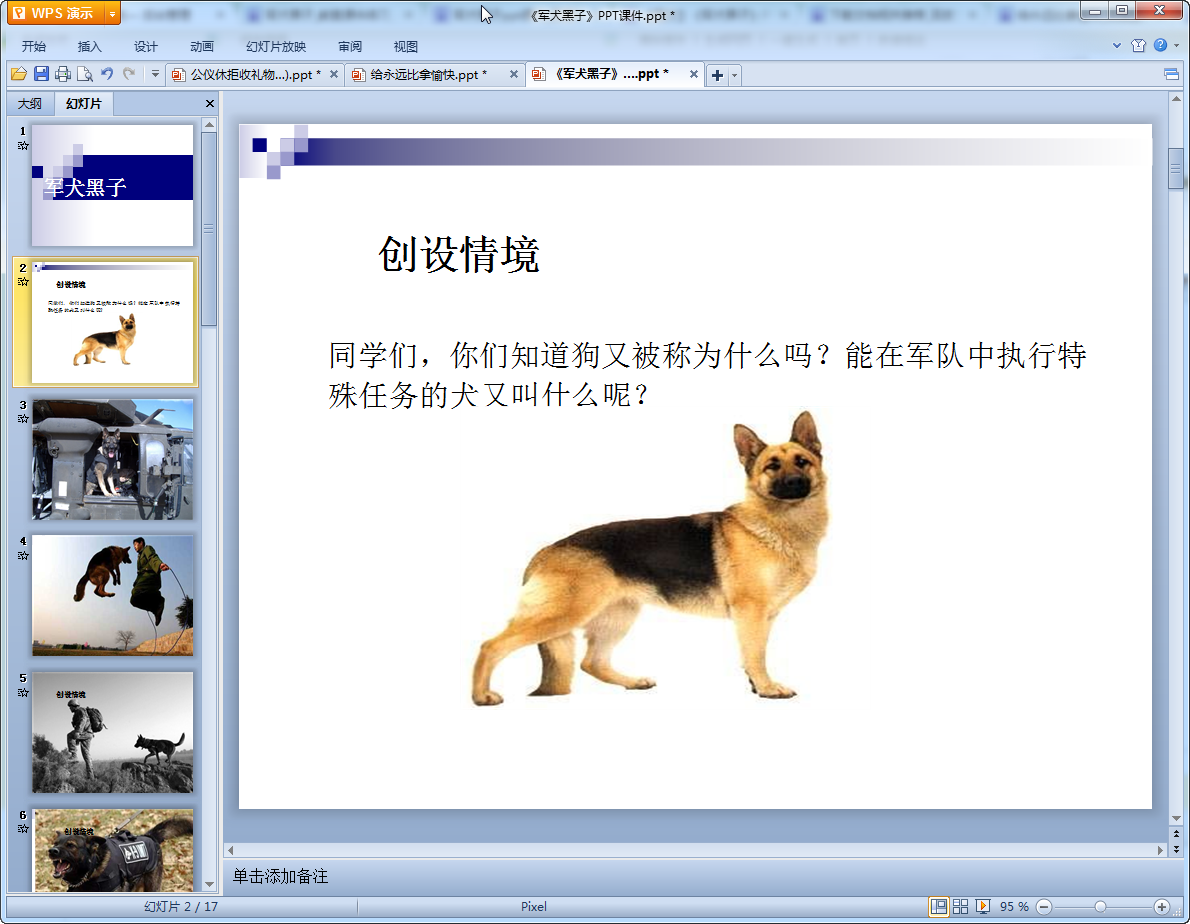Go to next slide with double-down arrow
The height and width of the screenshot is (924, 1190).
click(x=1176, y=849)
